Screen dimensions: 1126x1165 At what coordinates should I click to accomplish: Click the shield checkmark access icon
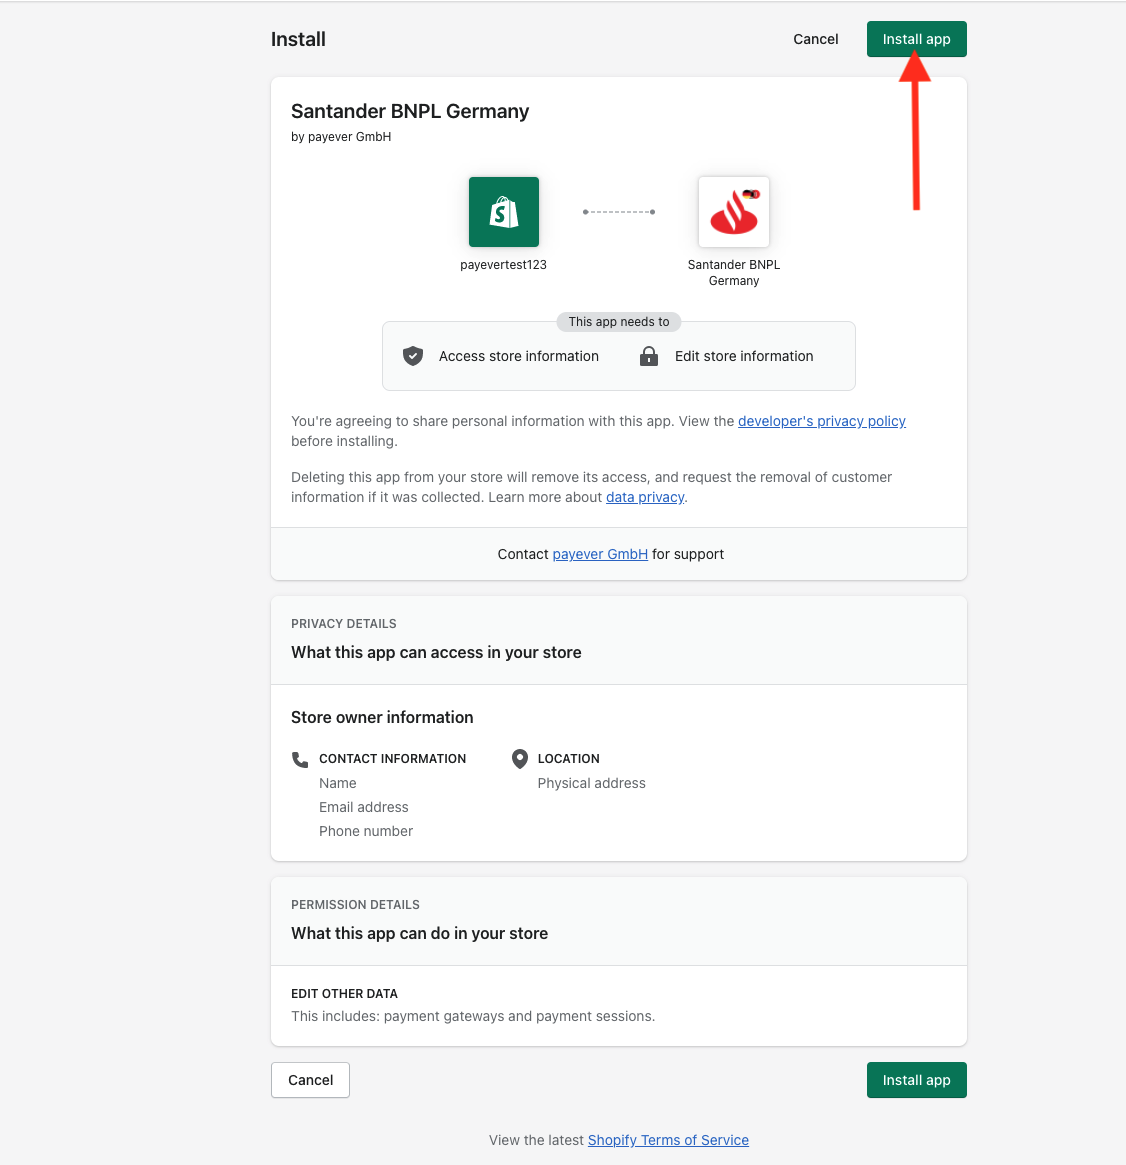(413, 356)
